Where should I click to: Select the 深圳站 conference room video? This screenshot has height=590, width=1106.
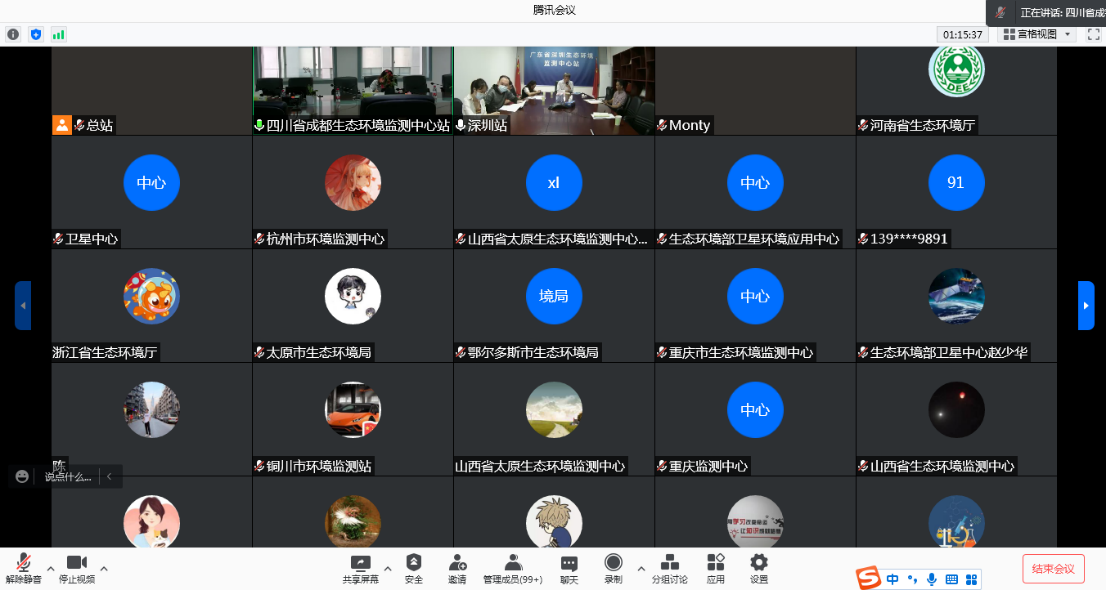554,90
